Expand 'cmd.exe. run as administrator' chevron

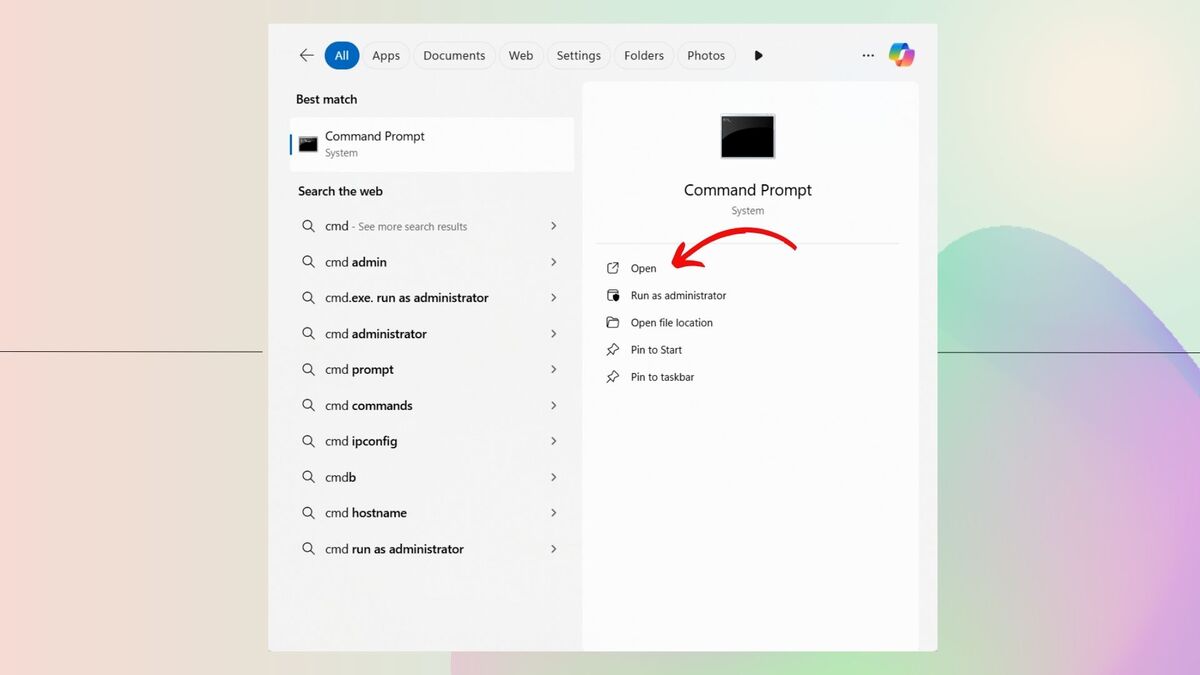point(553,298)
